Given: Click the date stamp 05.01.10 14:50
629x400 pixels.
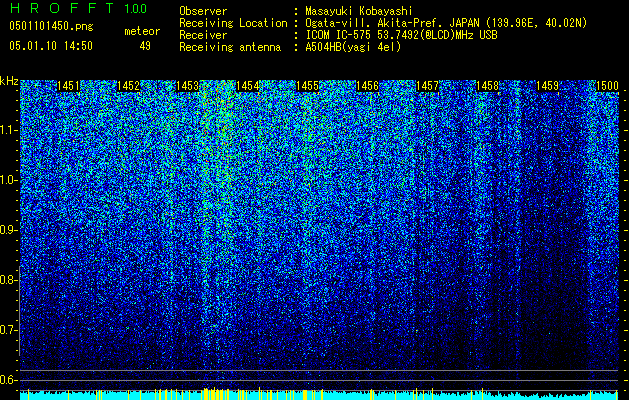Looking at the screenshot, I should (x=51, y=46).
